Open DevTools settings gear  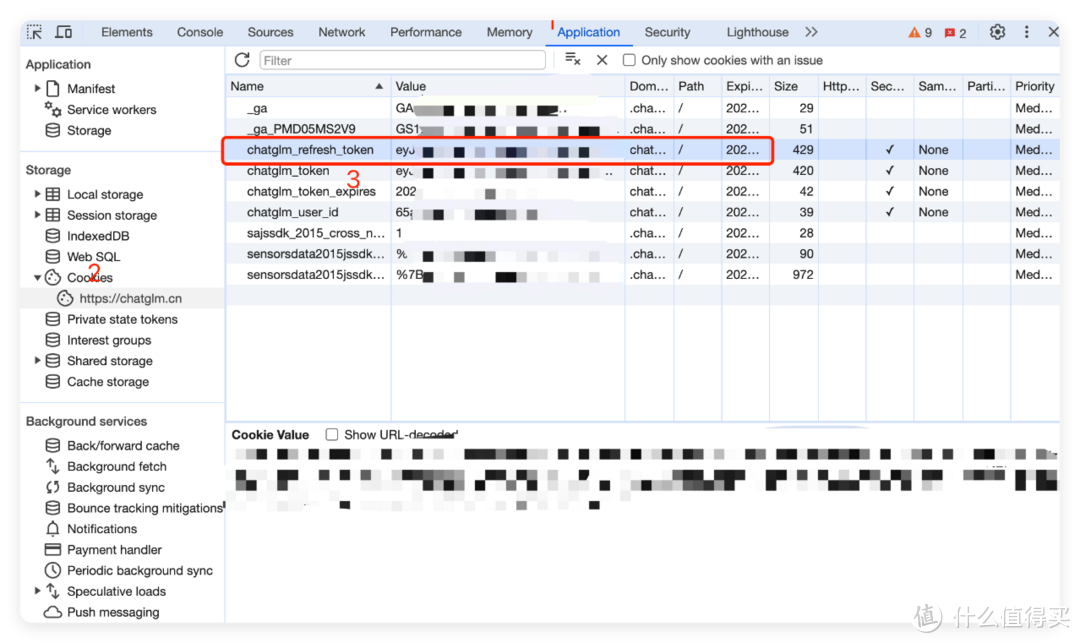tap(997, 32)
